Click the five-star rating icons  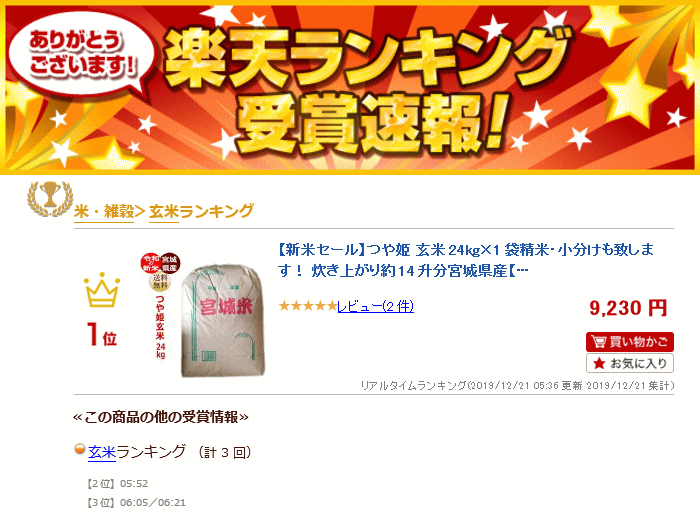click(308, 306)
